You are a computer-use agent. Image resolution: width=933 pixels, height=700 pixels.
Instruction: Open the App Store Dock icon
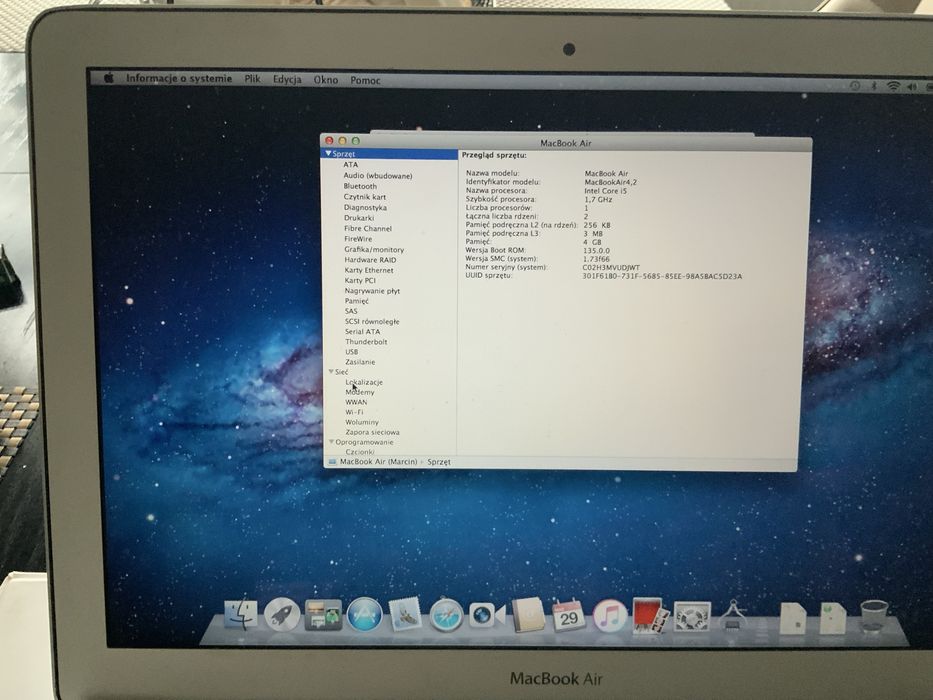[x=365, y=615]
